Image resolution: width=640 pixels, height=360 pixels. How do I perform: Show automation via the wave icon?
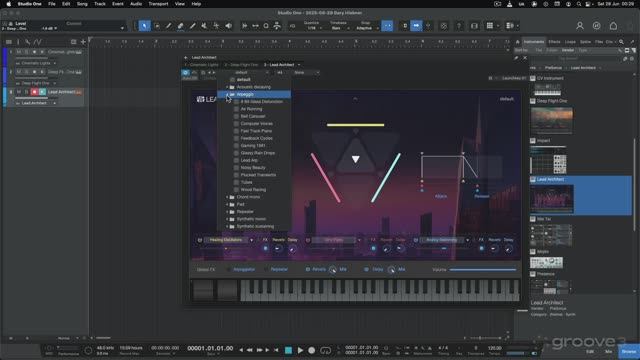38,42
